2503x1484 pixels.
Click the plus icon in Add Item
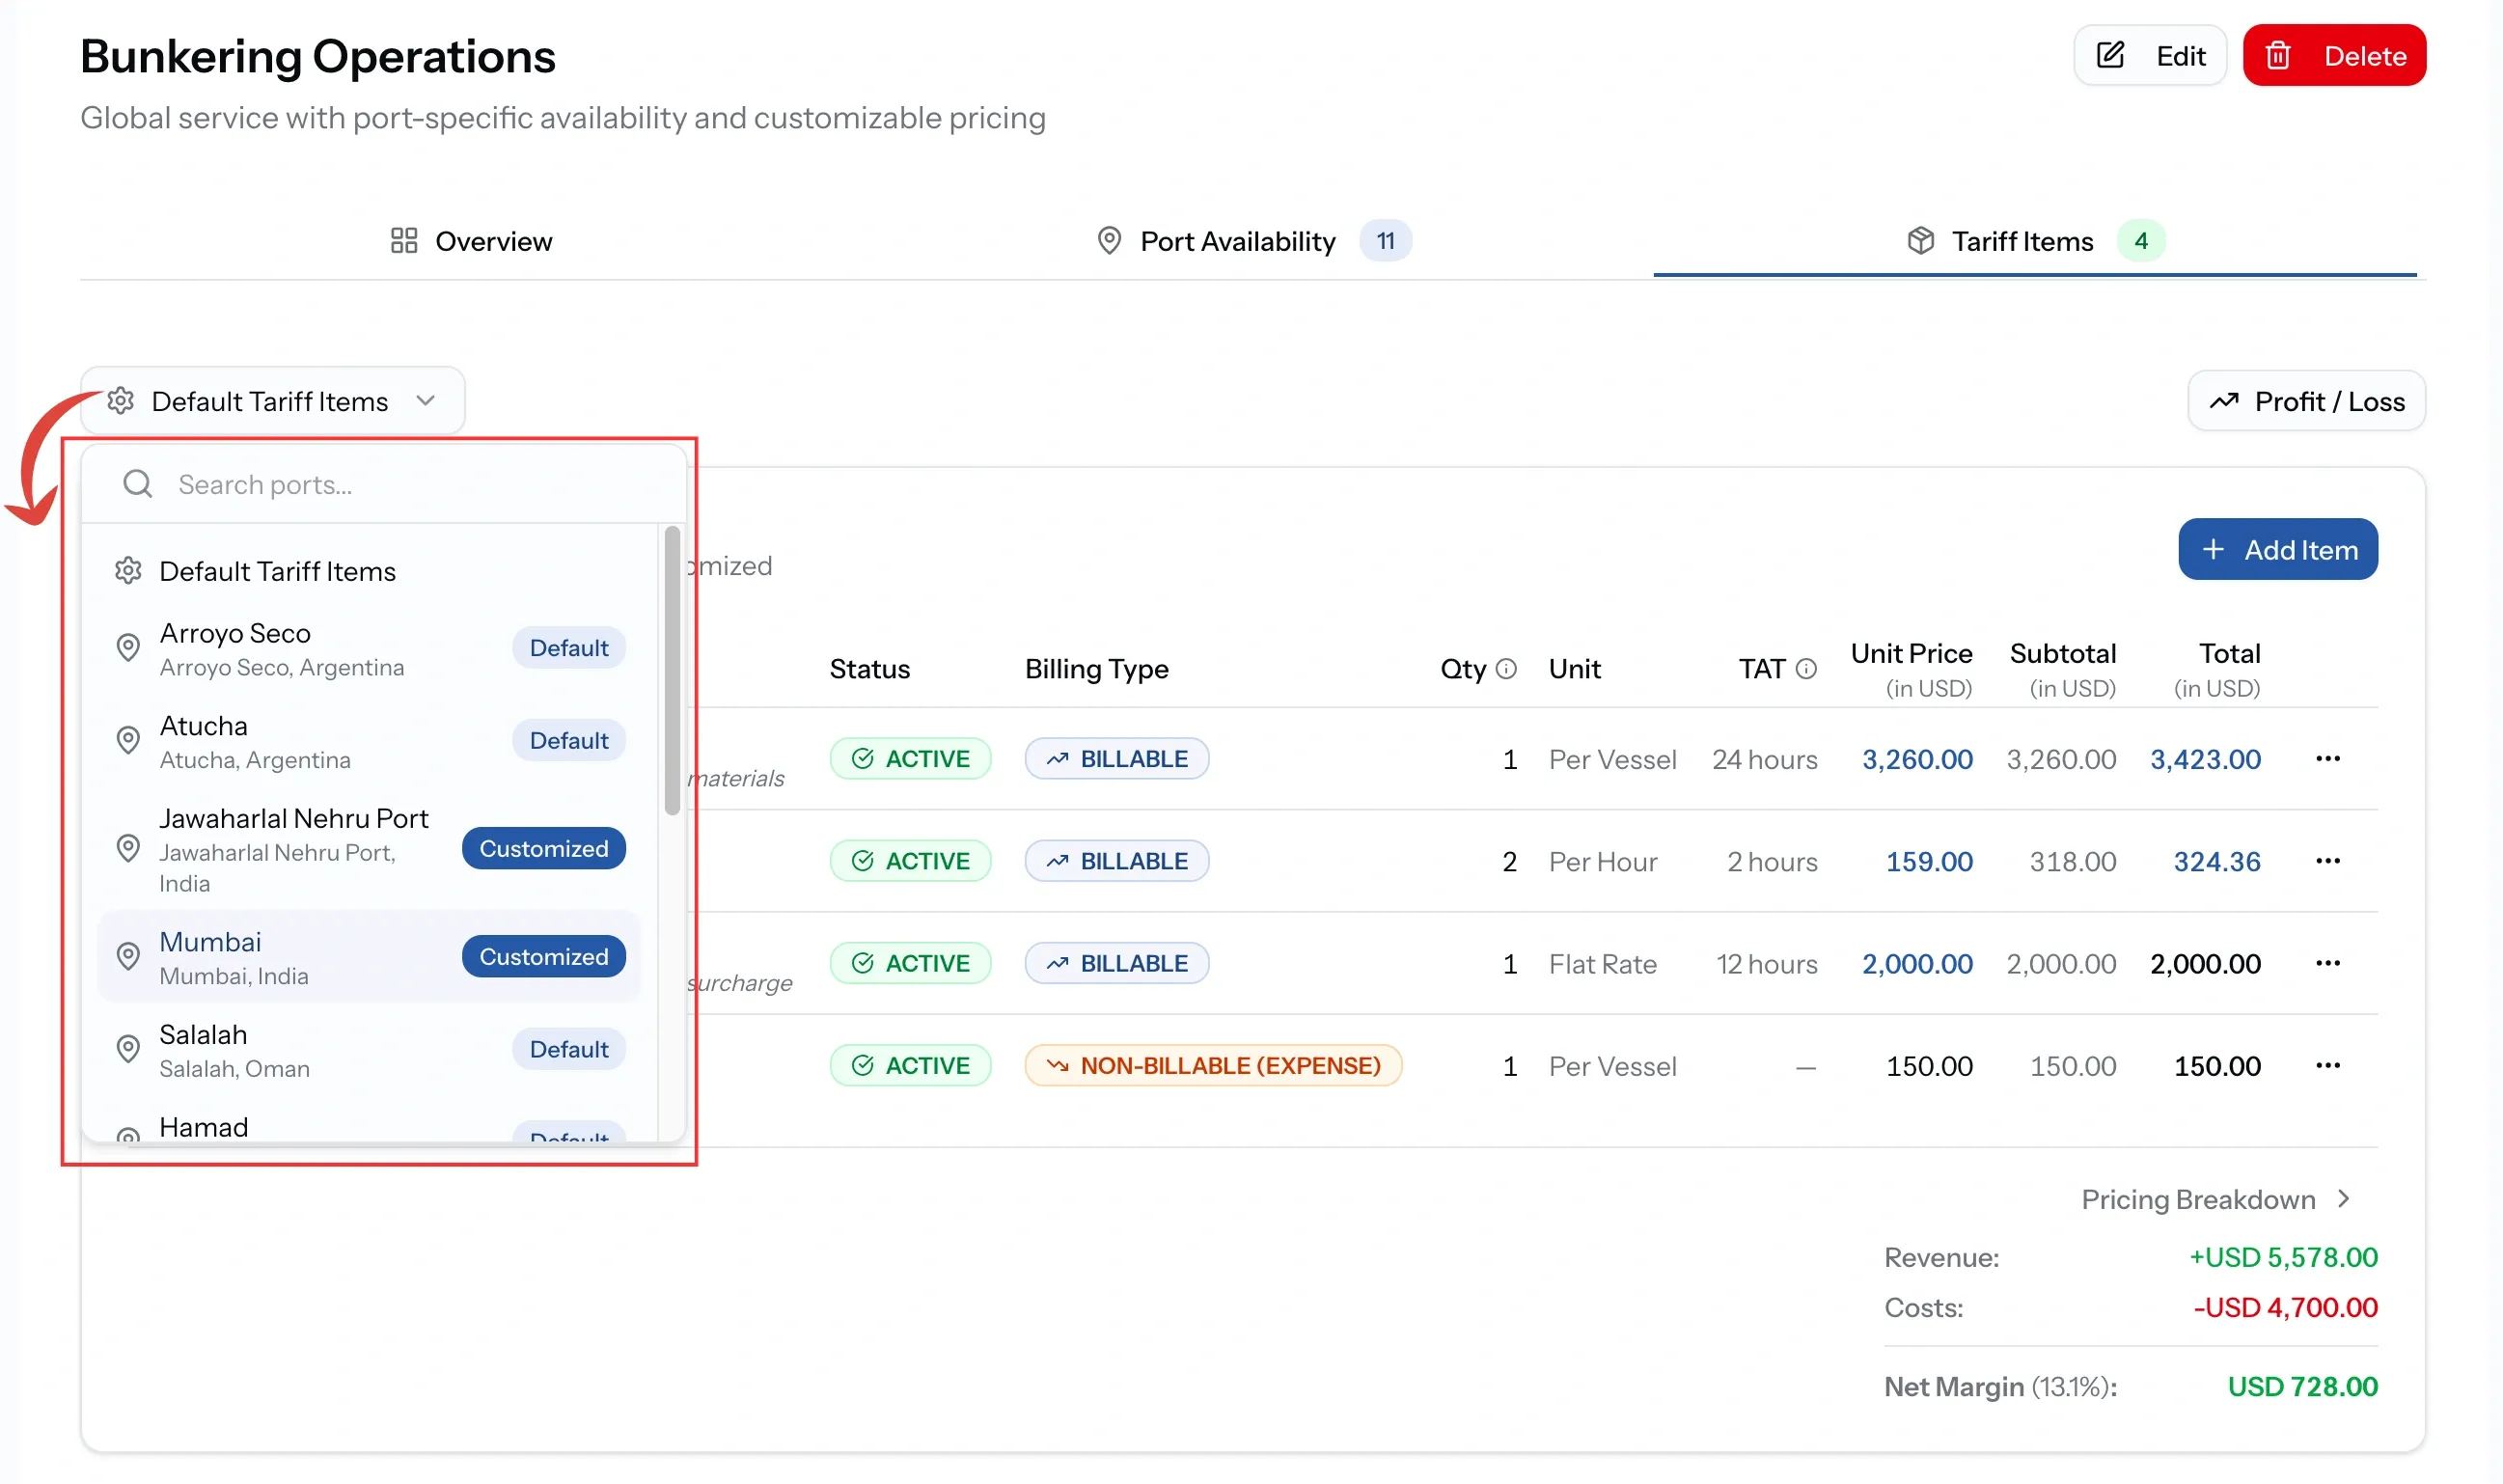point(2213,549)
